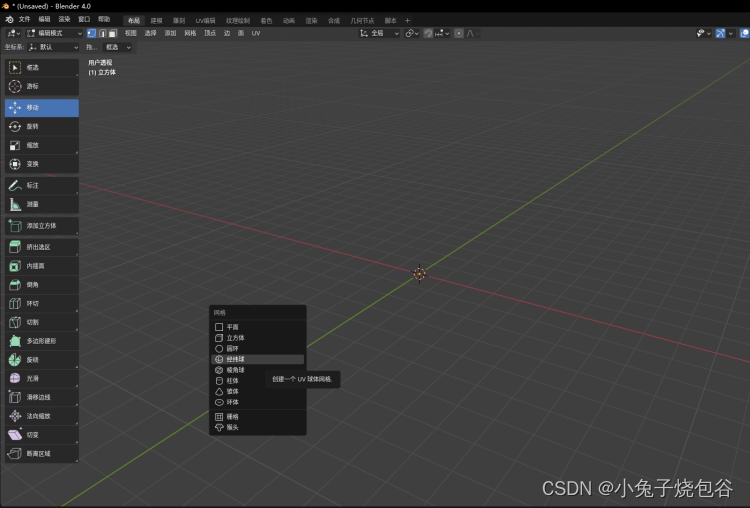Add a 猴头 monkey mesh
The height and width of the screenshot is (508, 750).
pos(258,427)
